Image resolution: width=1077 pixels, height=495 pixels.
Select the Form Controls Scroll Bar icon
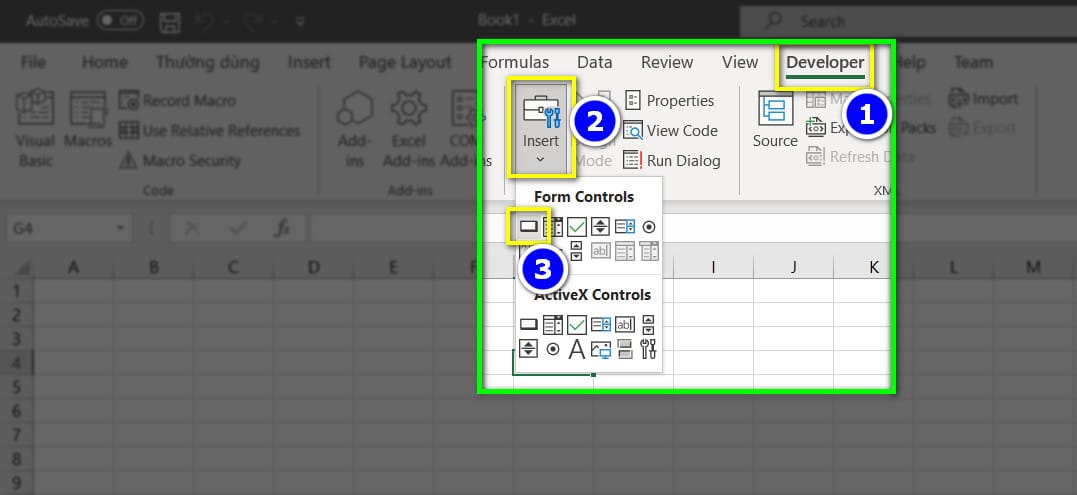pyautogui.click(x=576, y=251)
